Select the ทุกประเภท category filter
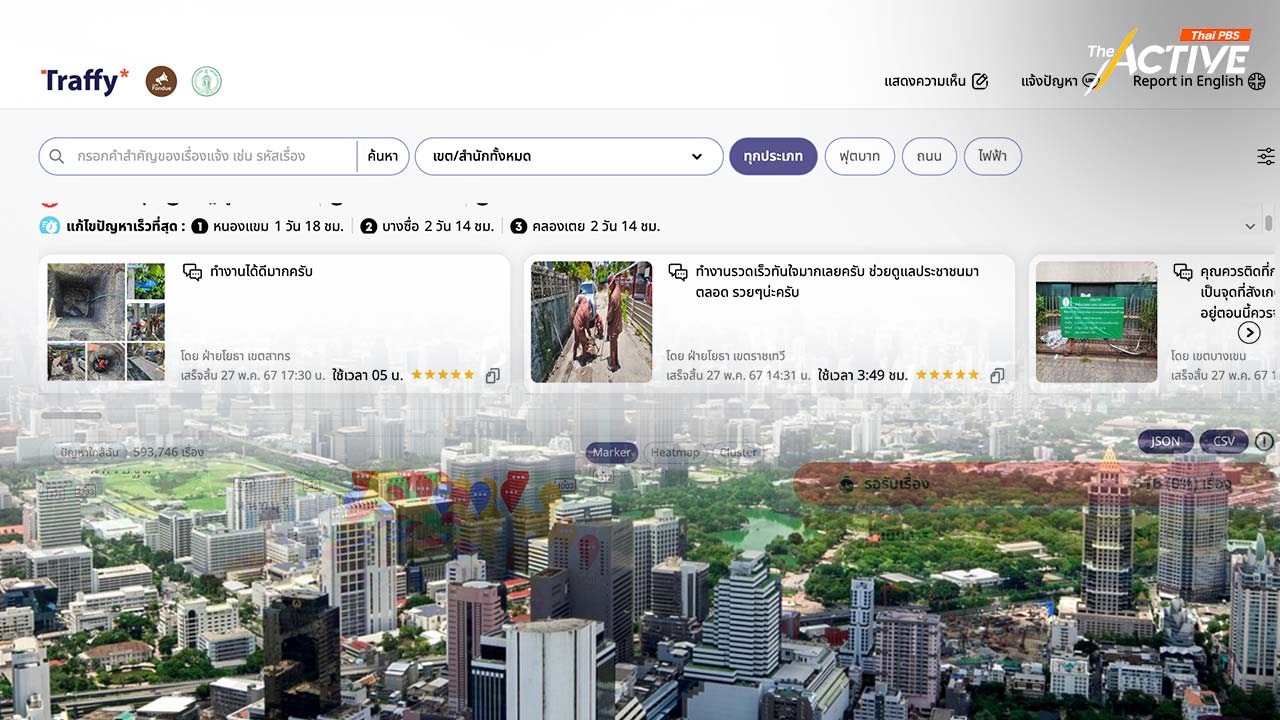This screenshot has height=720, width=1280. 773,156
